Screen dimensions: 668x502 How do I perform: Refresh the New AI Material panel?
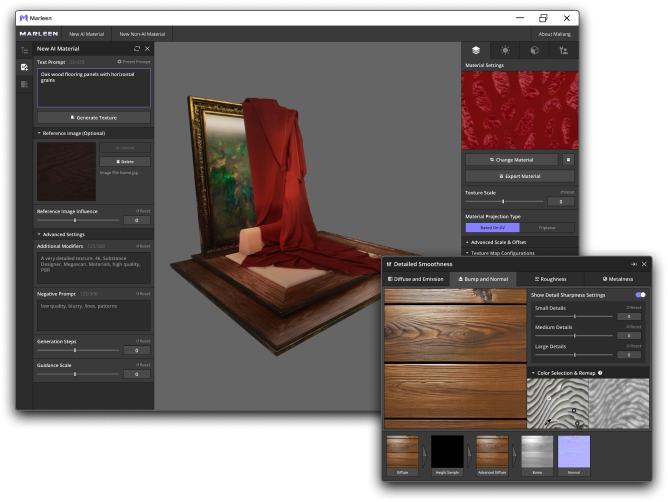pyautogui.click(x=137, y=49)
